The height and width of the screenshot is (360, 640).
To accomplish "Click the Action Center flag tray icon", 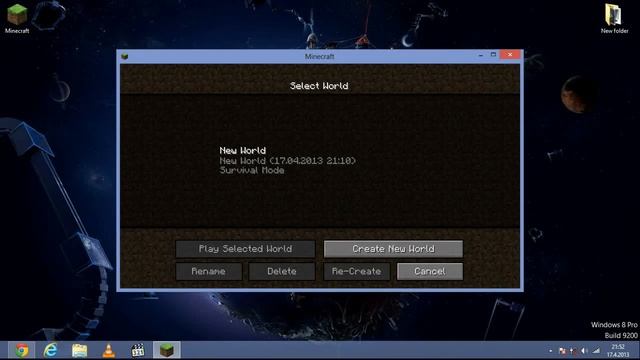I will [x=562, y=351].
